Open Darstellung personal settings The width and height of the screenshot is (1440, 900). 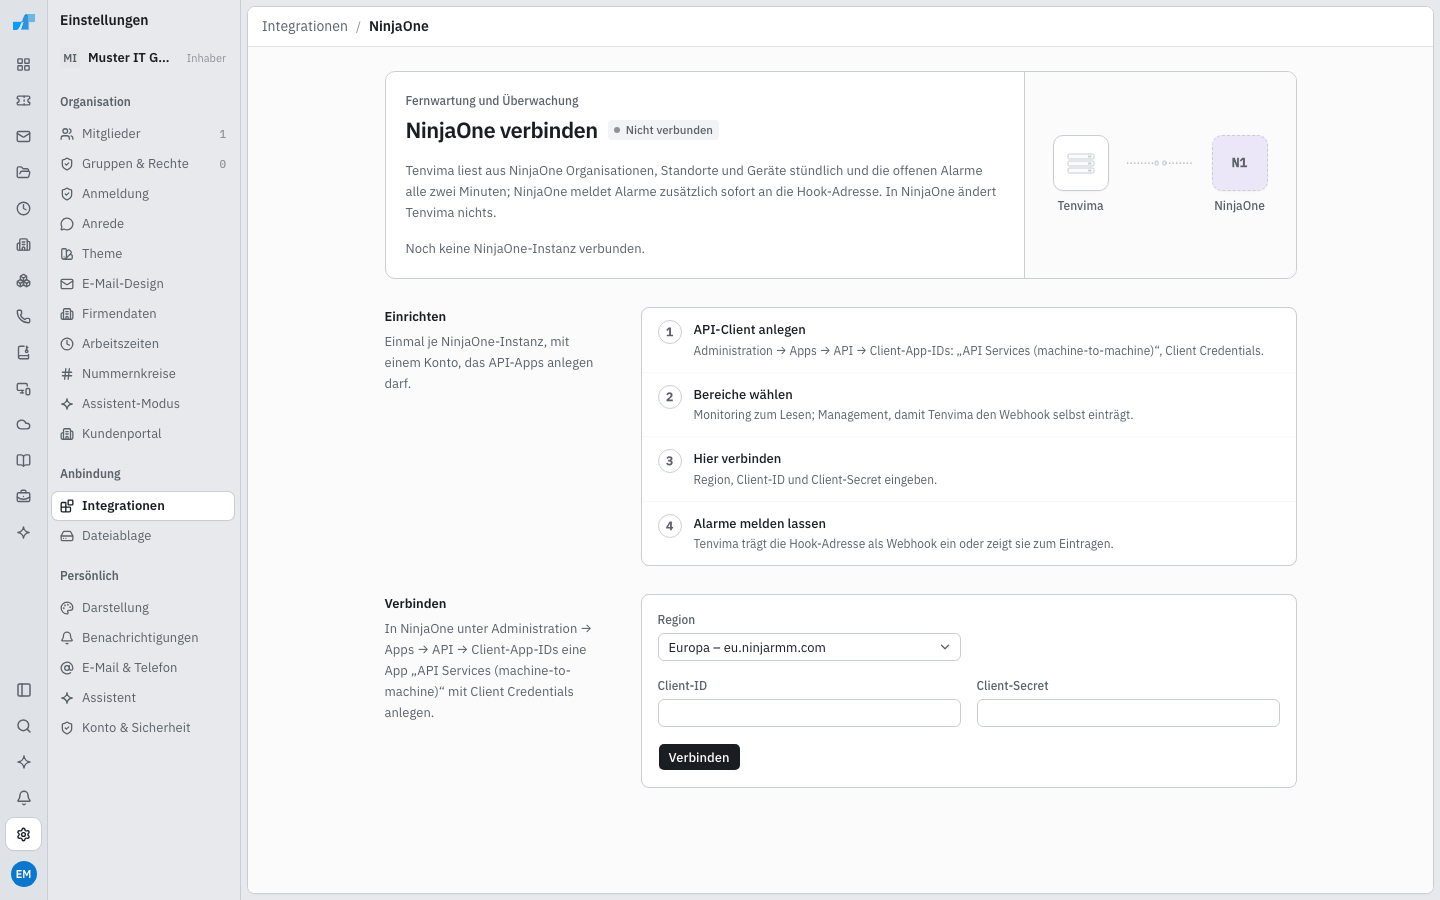pos(143,608)
